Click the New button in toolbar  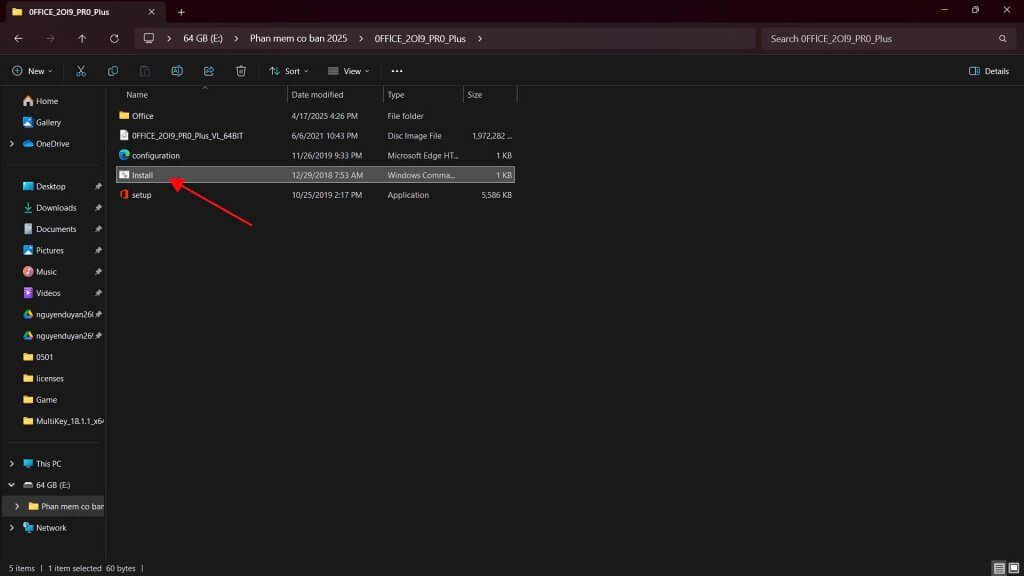(32, 71)
